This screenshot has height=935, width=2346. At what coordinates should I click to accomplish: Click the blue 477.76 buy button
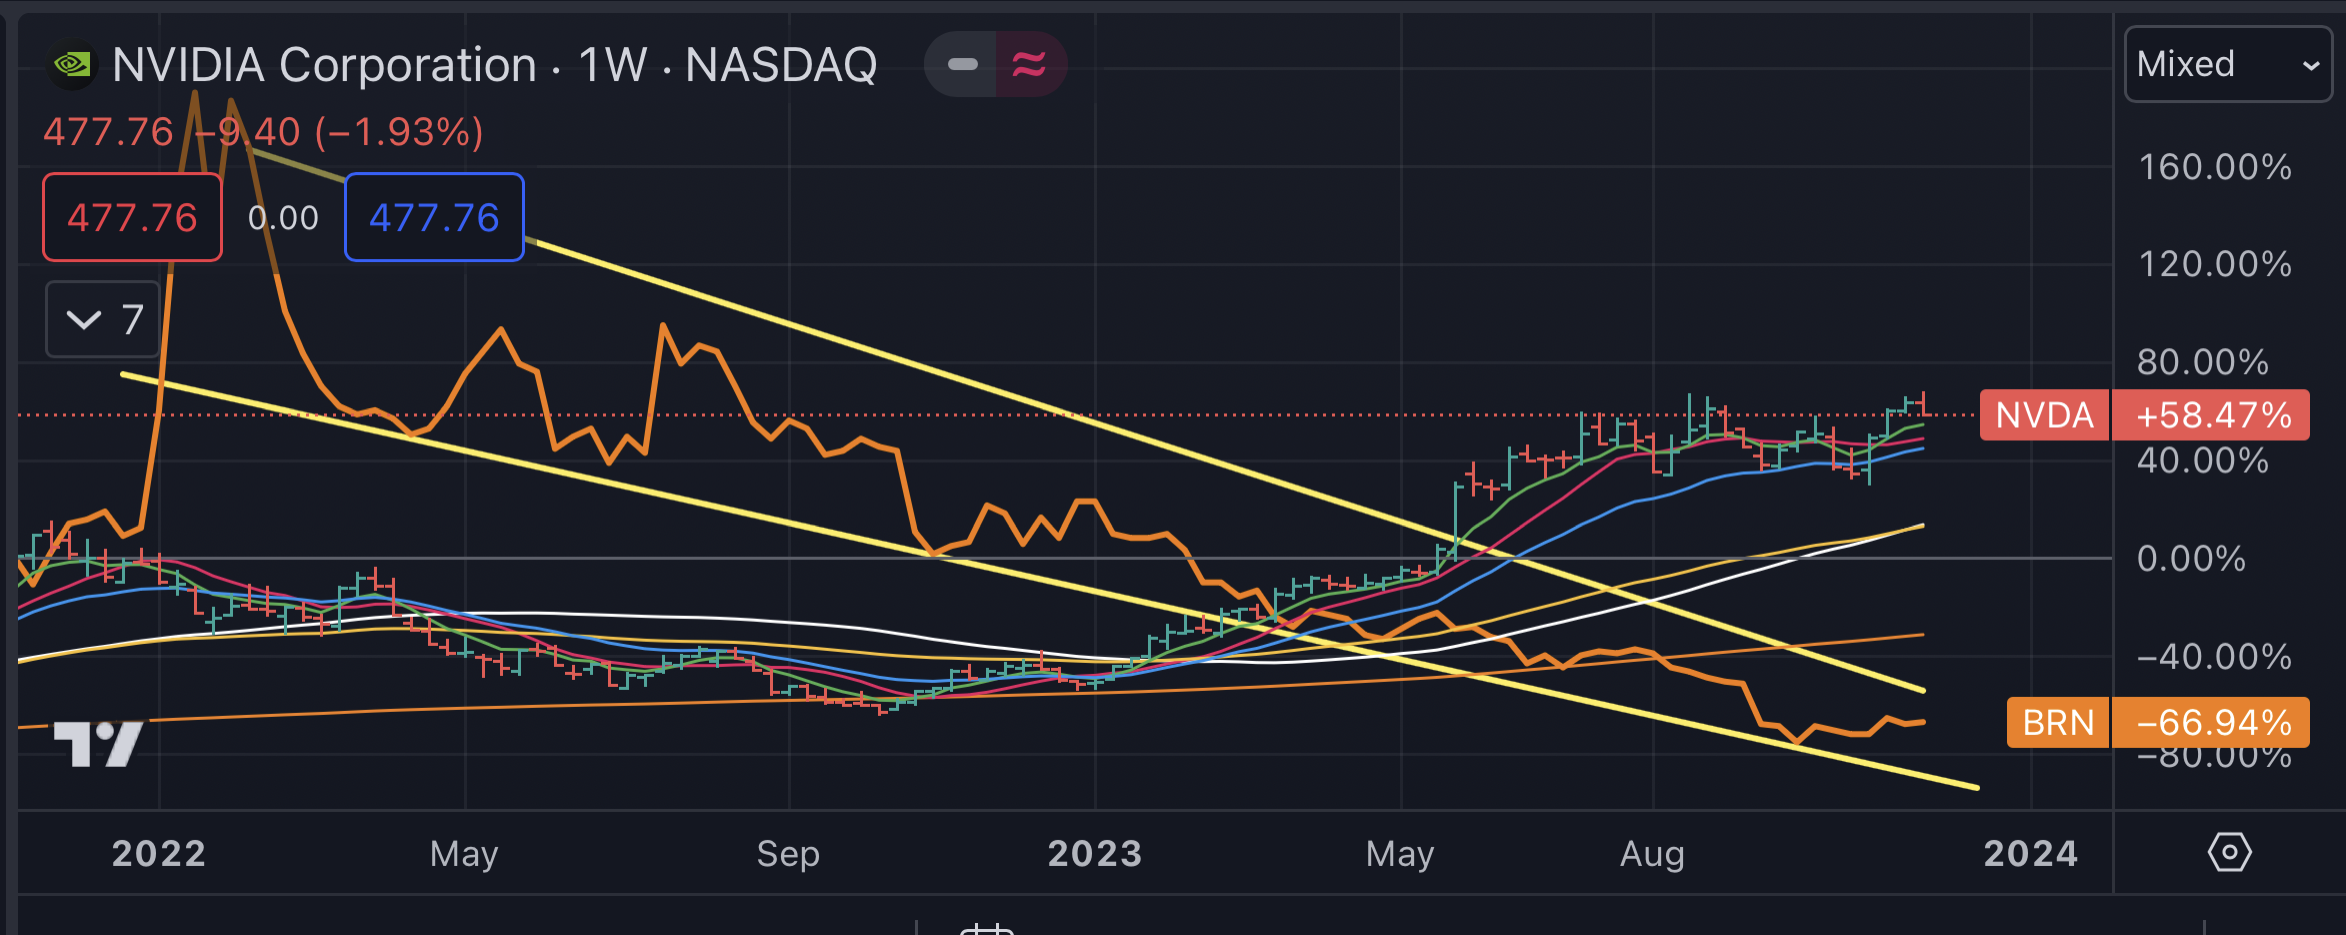pyautogui.click(x=434, y=218)
